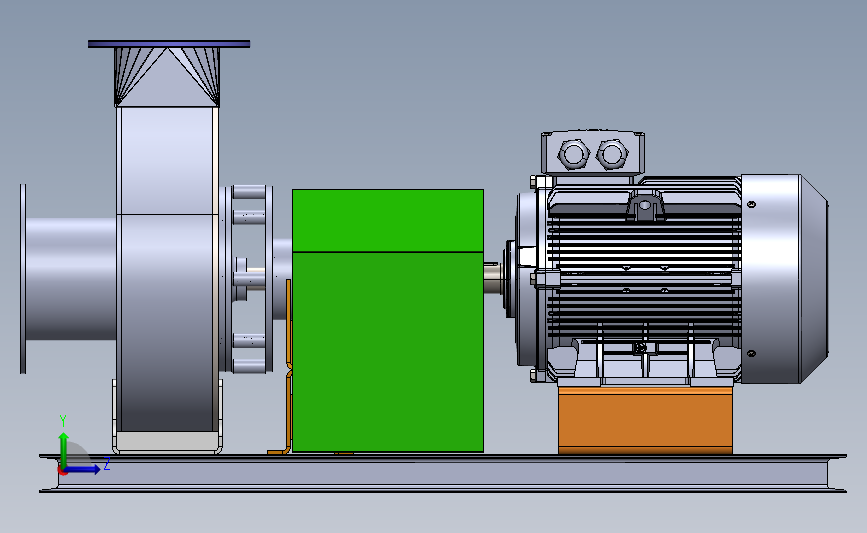Select the square-to-round outlet transition piece
This screenshot has width=867, height=533.
[167, 77]
